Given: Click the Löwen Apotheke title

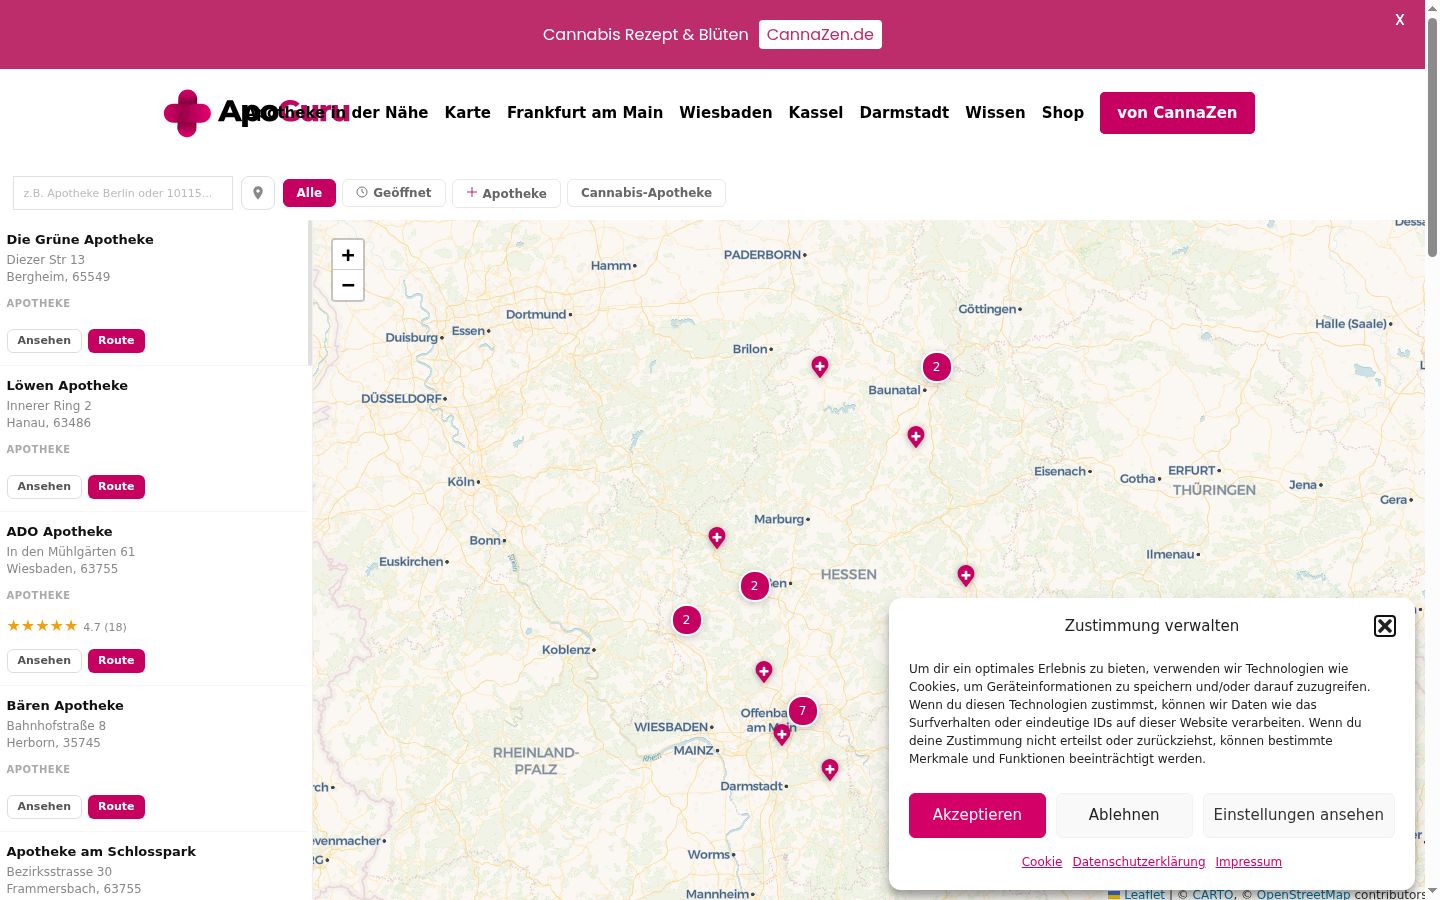Looking at the screenshot, I should [x=67, y=386].
